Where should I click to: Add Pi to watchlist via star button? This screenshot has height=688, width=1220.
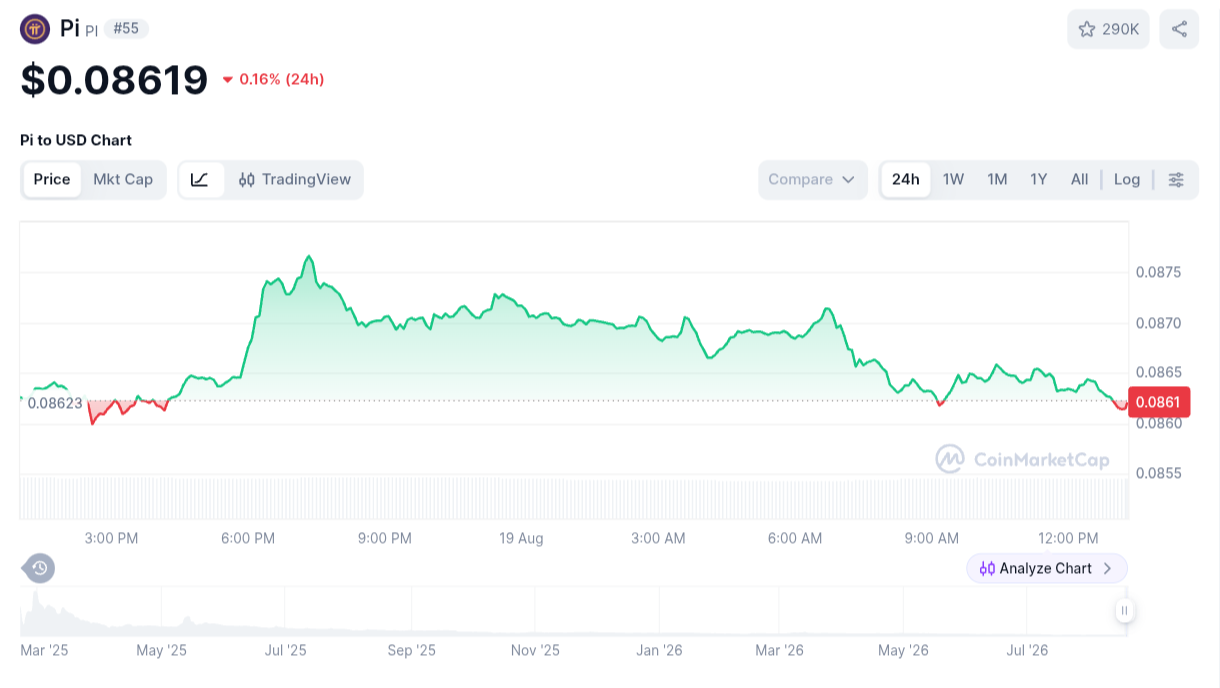(1108, 29)
